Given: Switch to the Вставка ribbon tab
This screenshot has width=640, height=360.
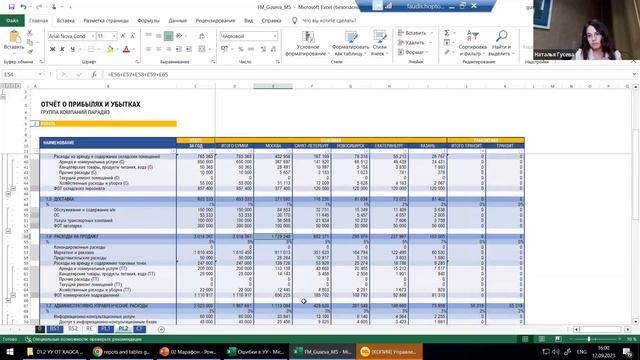Looking at the screenshot, I should point(66,20).
